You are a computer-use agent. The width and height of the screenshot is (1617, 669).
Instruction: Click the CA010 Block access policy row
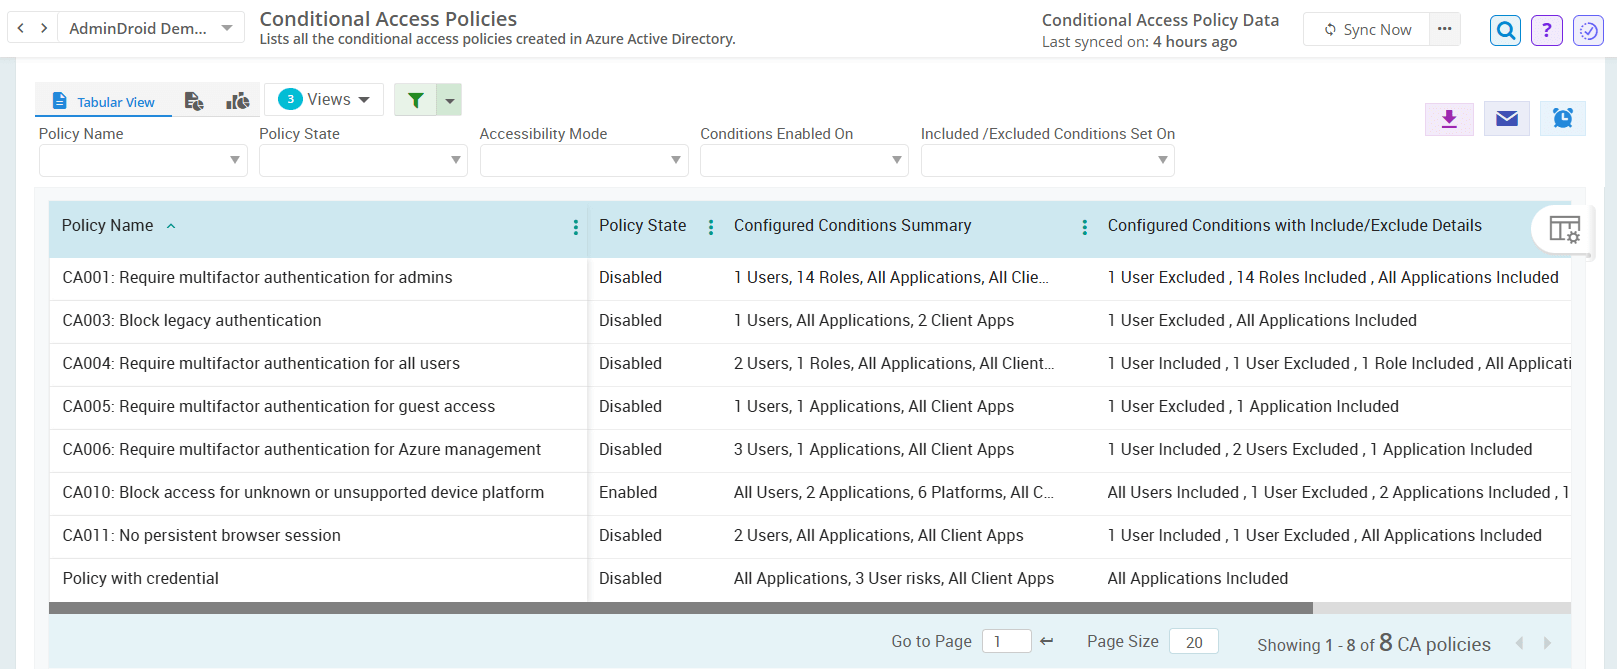pyautogui.click(x=303, y=492)
